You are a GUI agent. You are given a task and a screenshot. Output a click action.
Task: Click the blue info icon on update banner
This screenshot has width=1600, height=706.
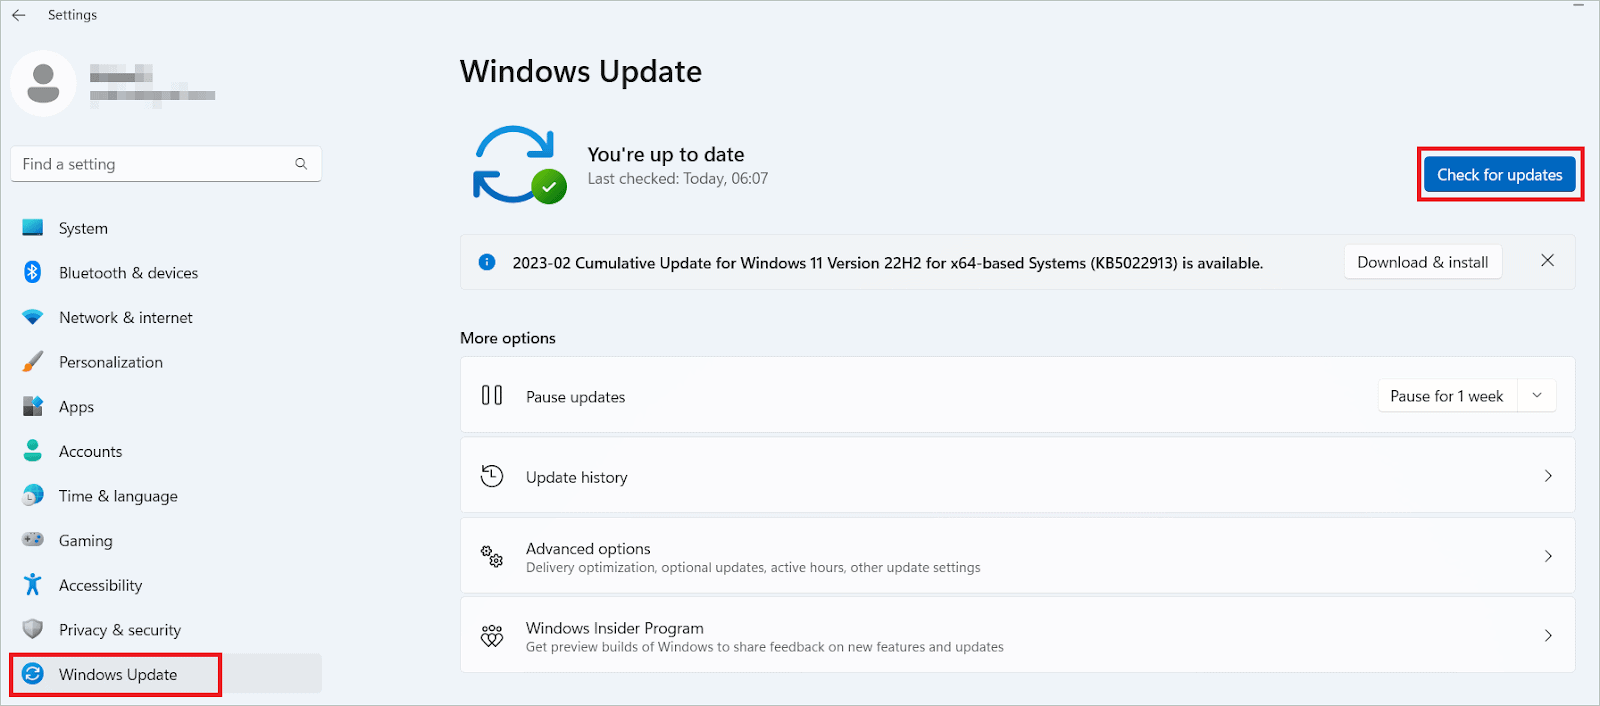click(x=487, y=262)
